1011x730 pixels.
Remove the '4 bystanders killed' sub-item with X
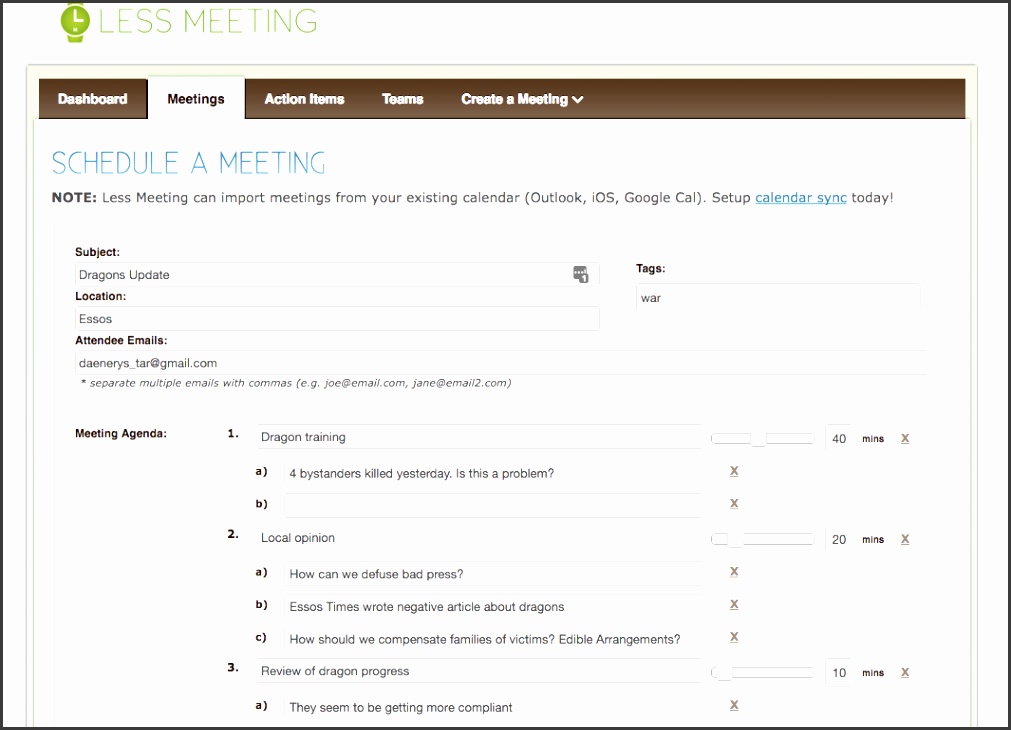(x=734, y=470)
